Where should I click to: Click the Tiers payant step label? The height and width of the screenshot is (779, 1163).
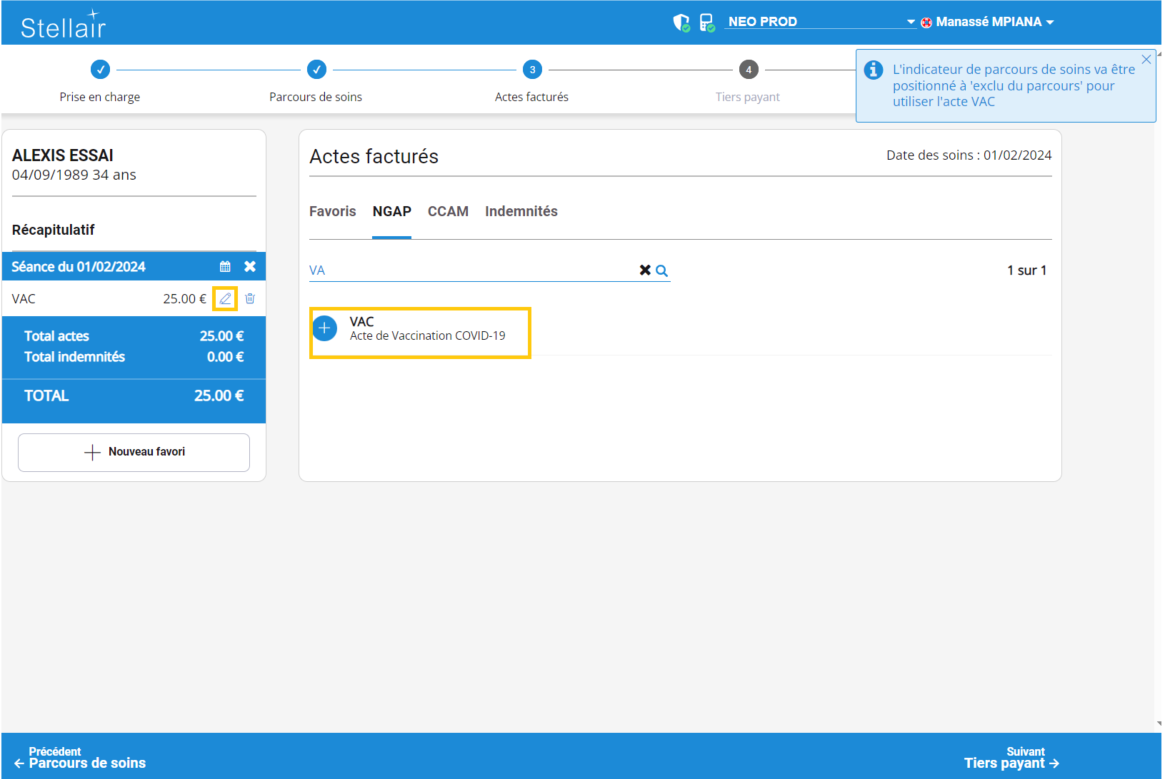coord(747,96)
